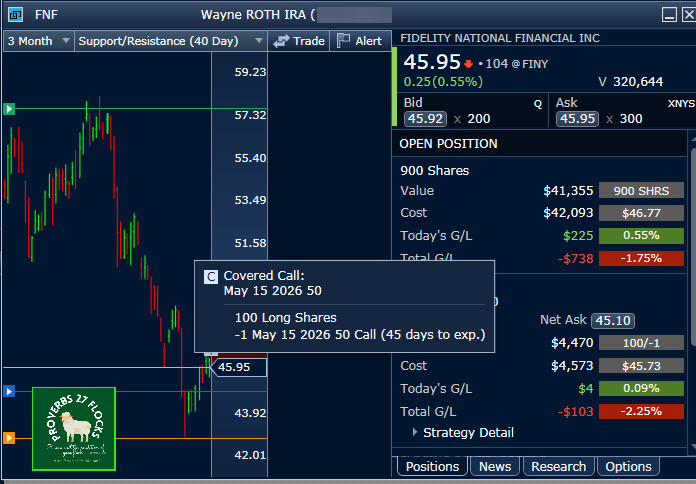Click the Ask price 45.95 button
Image resolution: width=696 pixels, height=484 pixels.
[577, 119]
